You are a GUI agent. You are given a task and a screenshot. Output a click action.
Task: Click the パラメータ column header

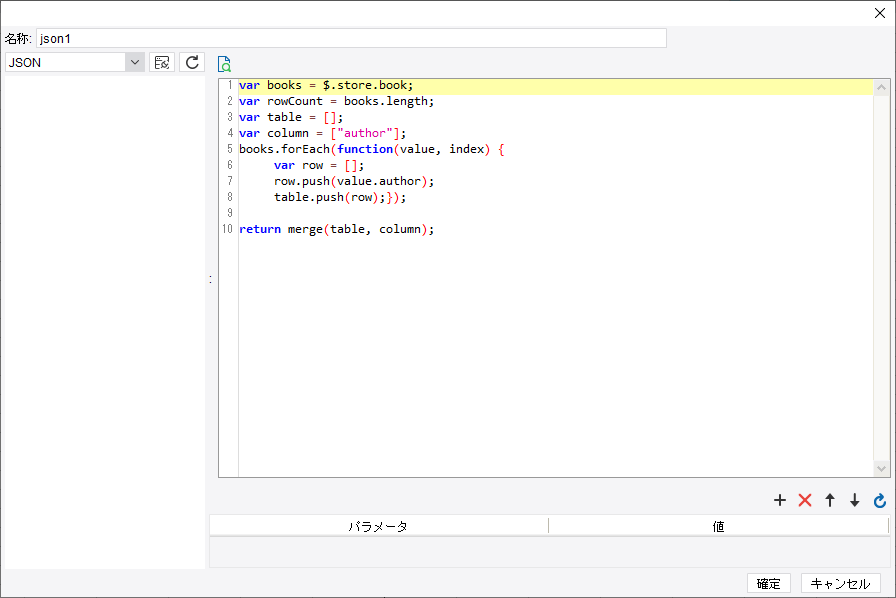[x=378, y=525]
